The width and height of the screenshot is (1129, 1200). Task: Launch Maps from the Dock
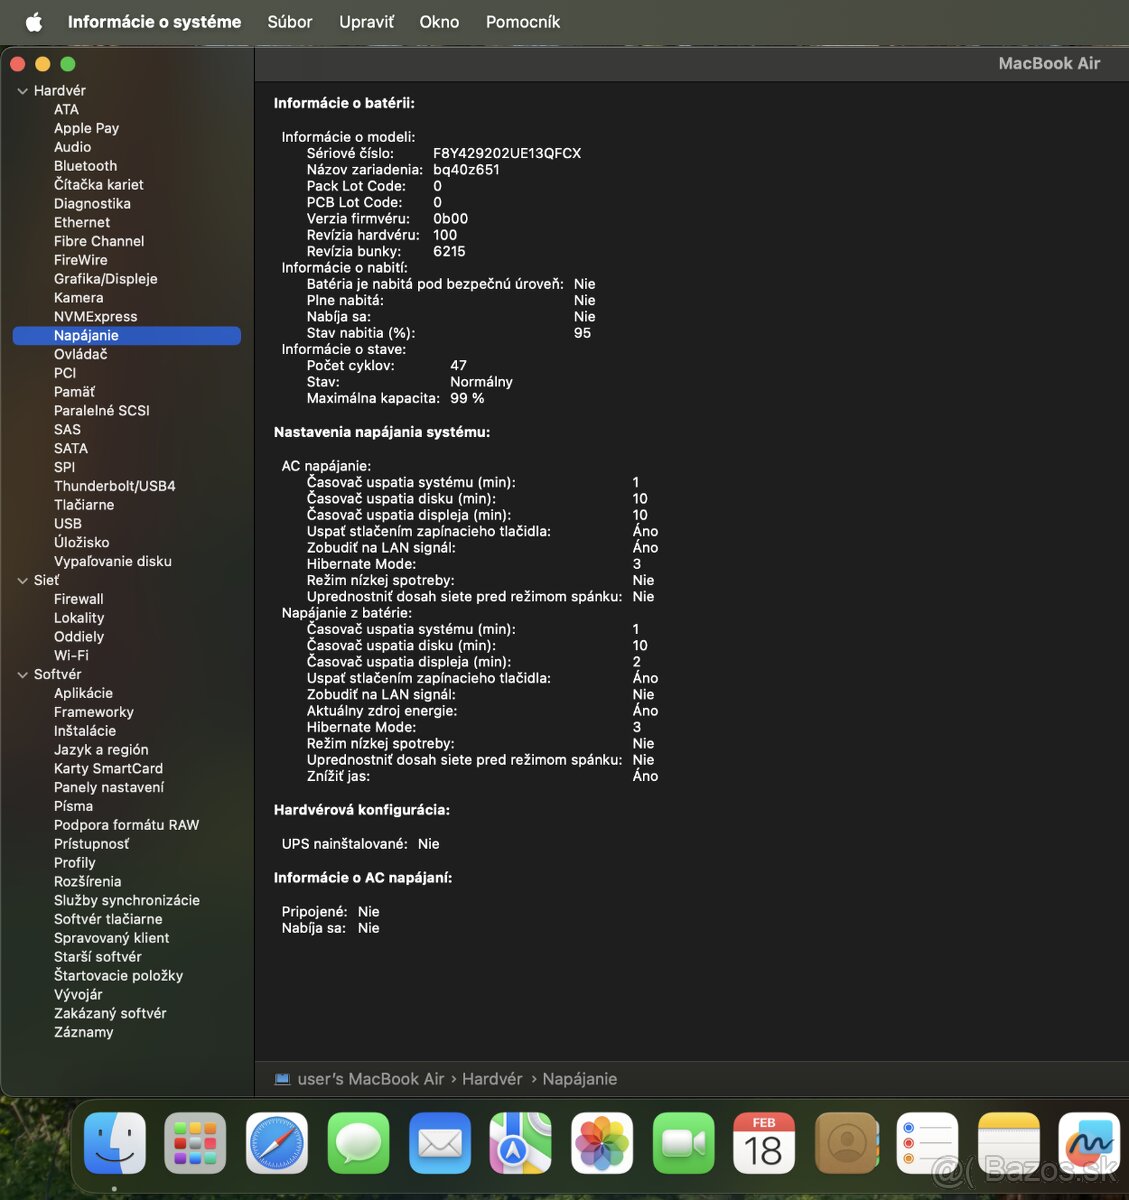click(x=521, y=1143)
